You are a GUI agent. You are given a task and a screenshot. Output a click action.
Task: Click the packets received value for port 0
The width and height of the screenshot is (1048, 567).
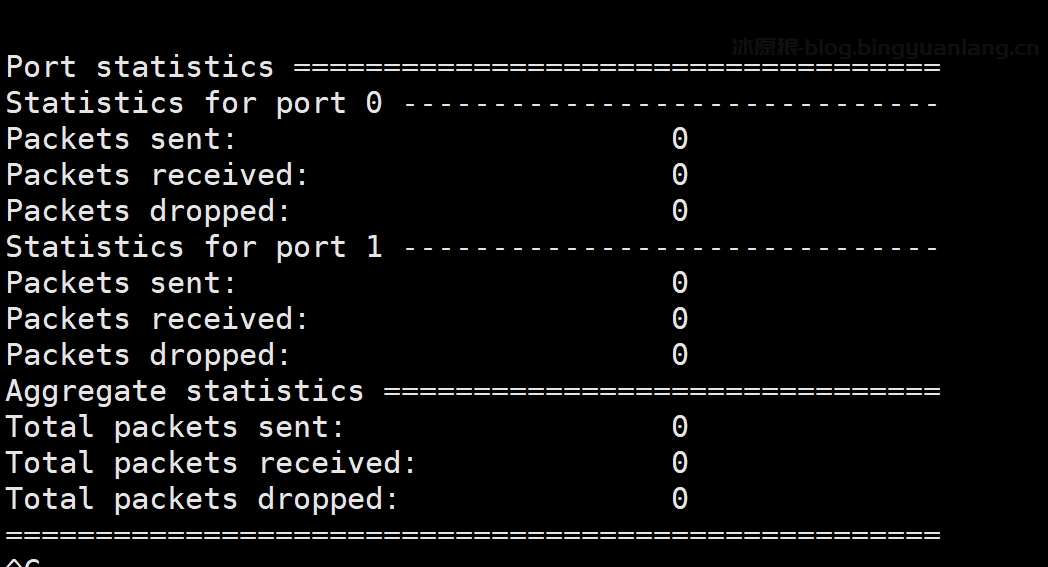[680, 175]
